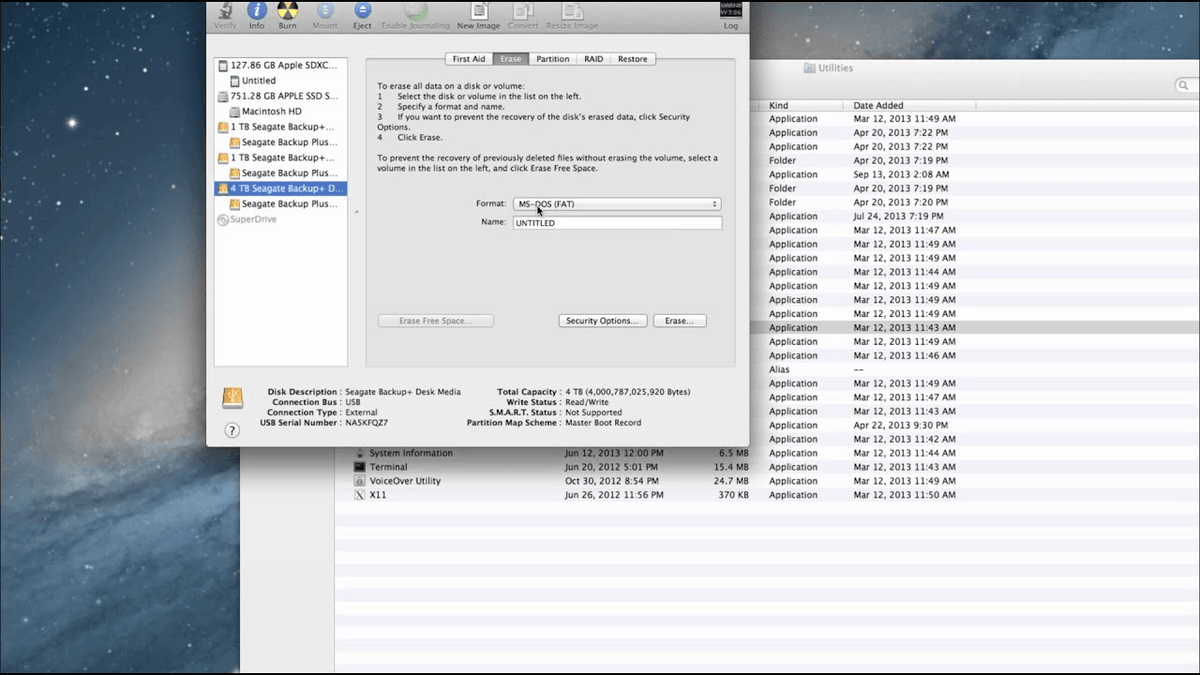Open the First Aid tab
Viewport: 1200px width, 675px height.
pos(468,58)
